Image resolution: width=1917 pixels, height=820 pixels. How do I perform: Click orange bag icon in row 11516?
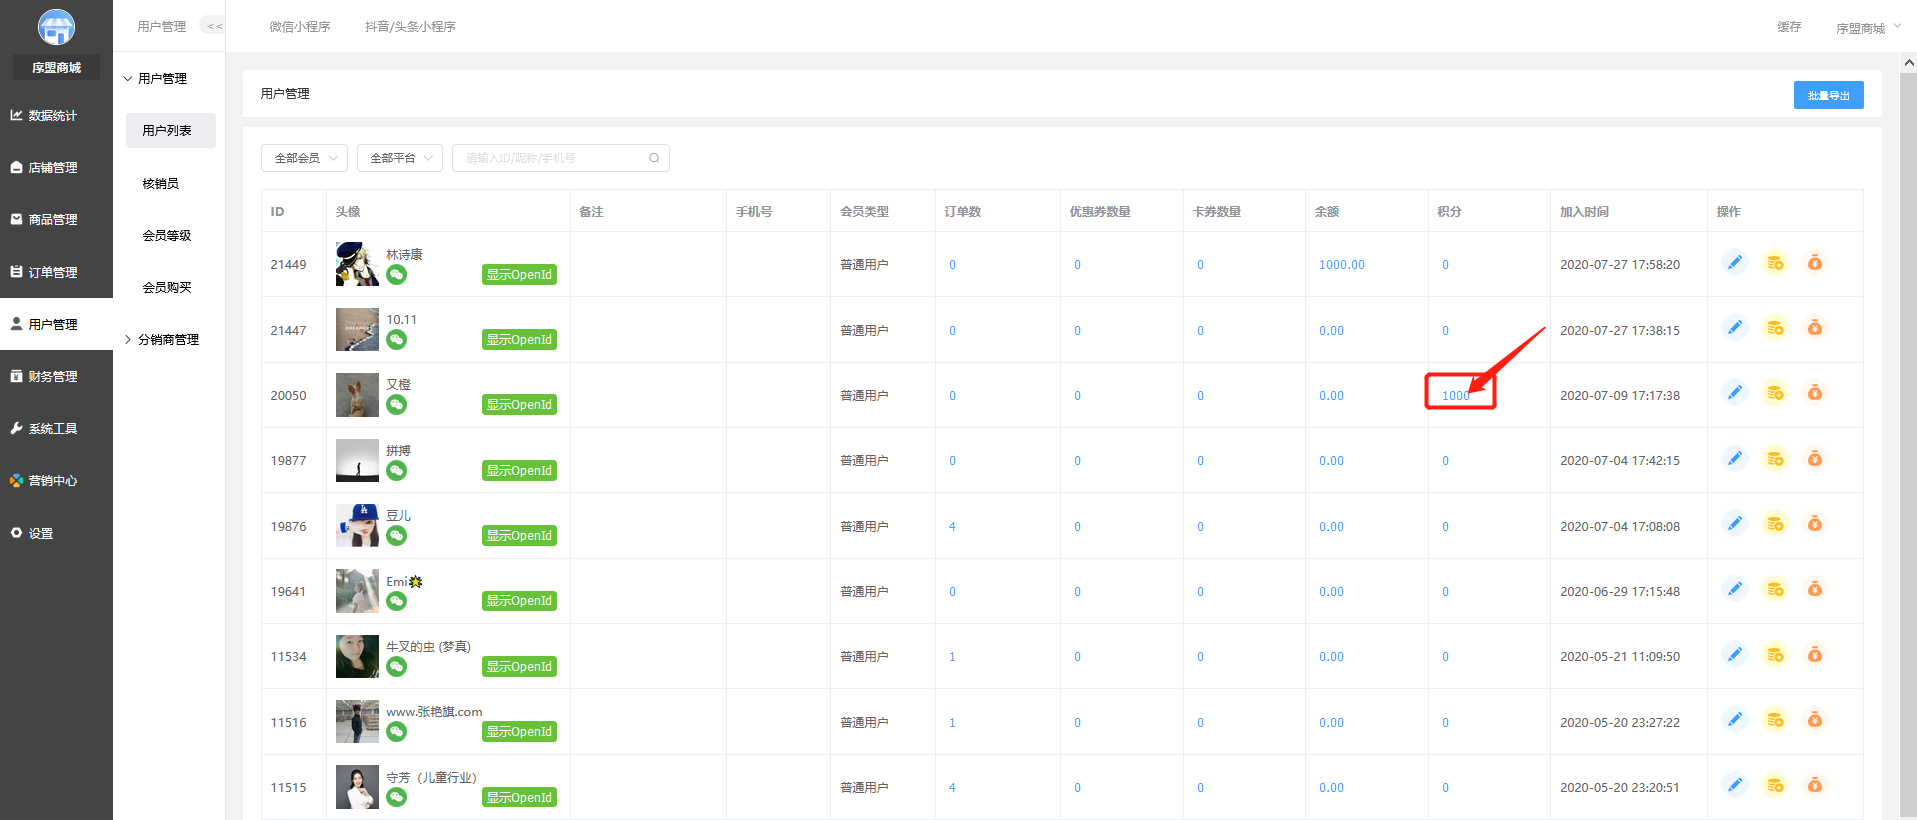[1814, 720]
